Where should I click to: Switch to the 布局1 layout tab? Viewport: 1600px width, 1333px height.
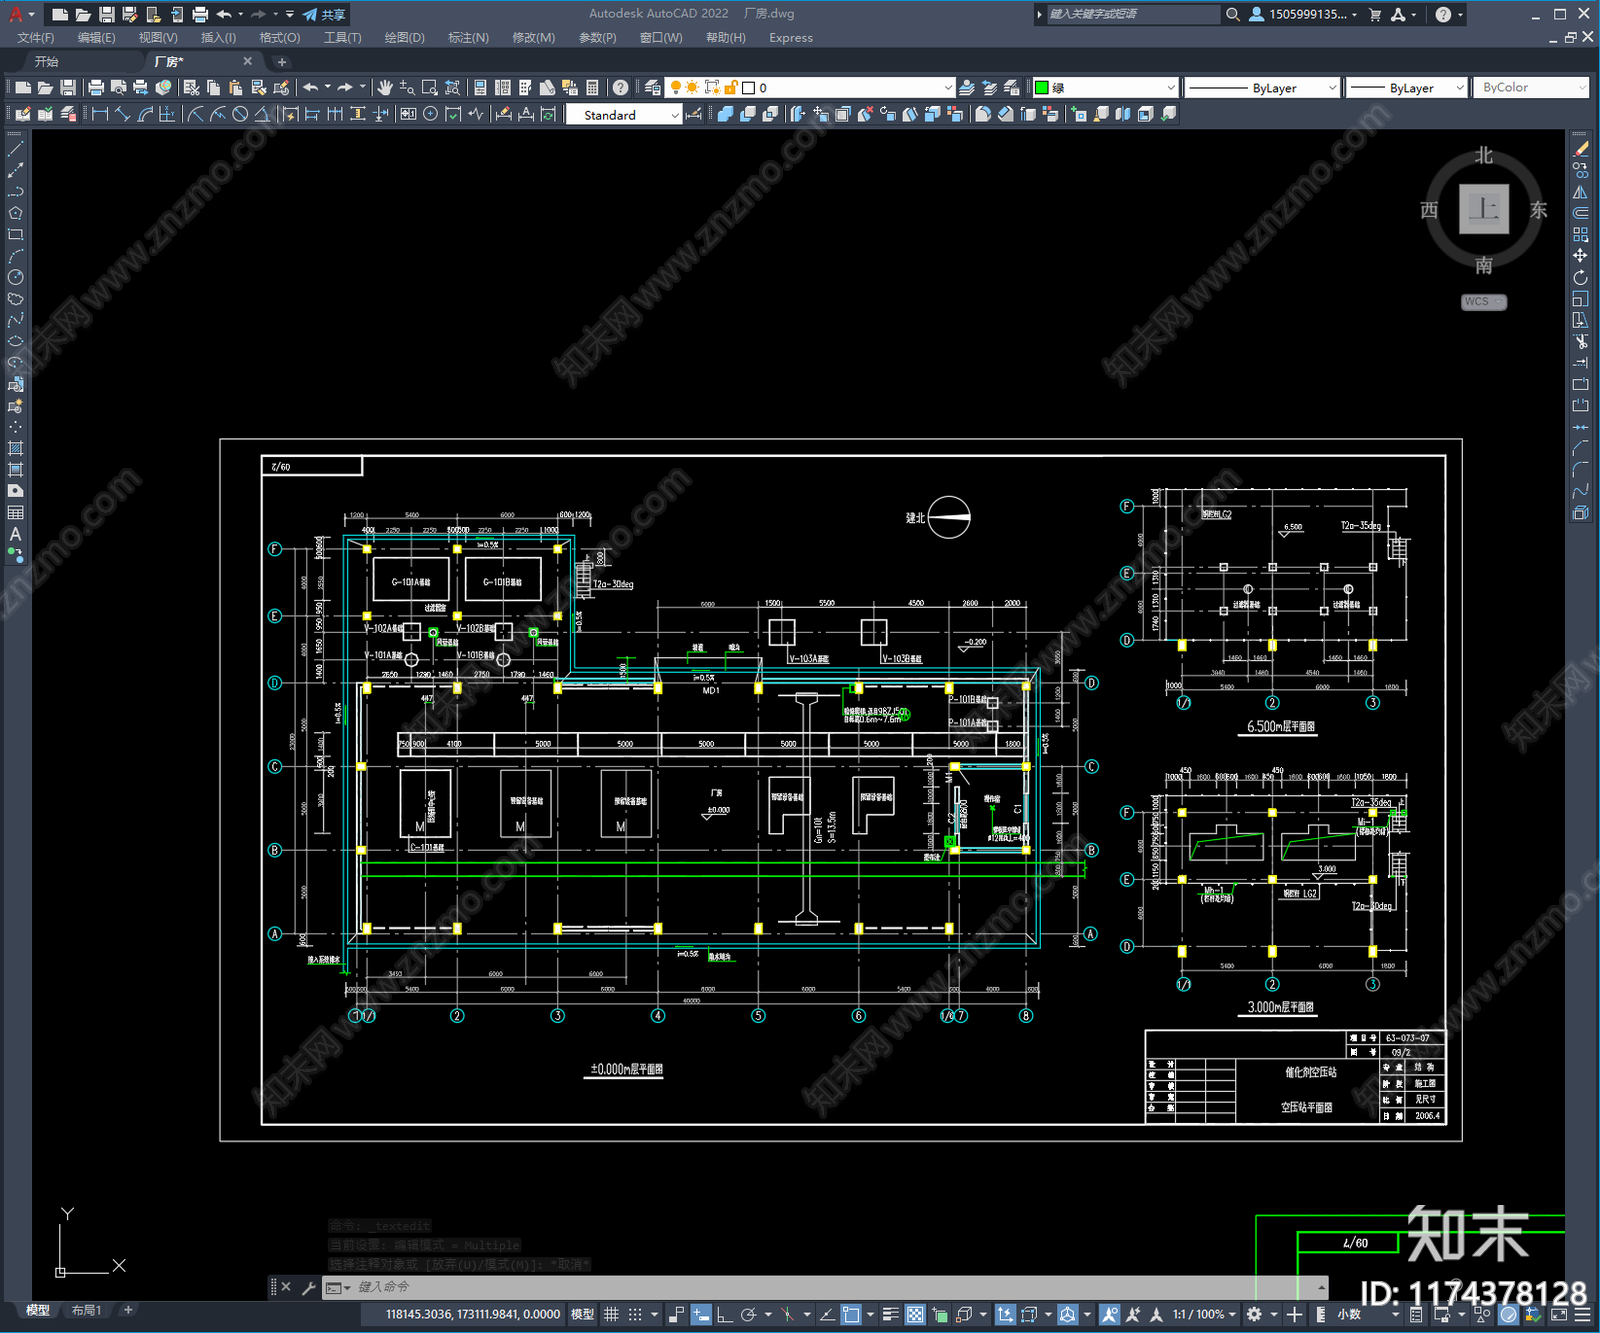click(x=86, y=1310)
